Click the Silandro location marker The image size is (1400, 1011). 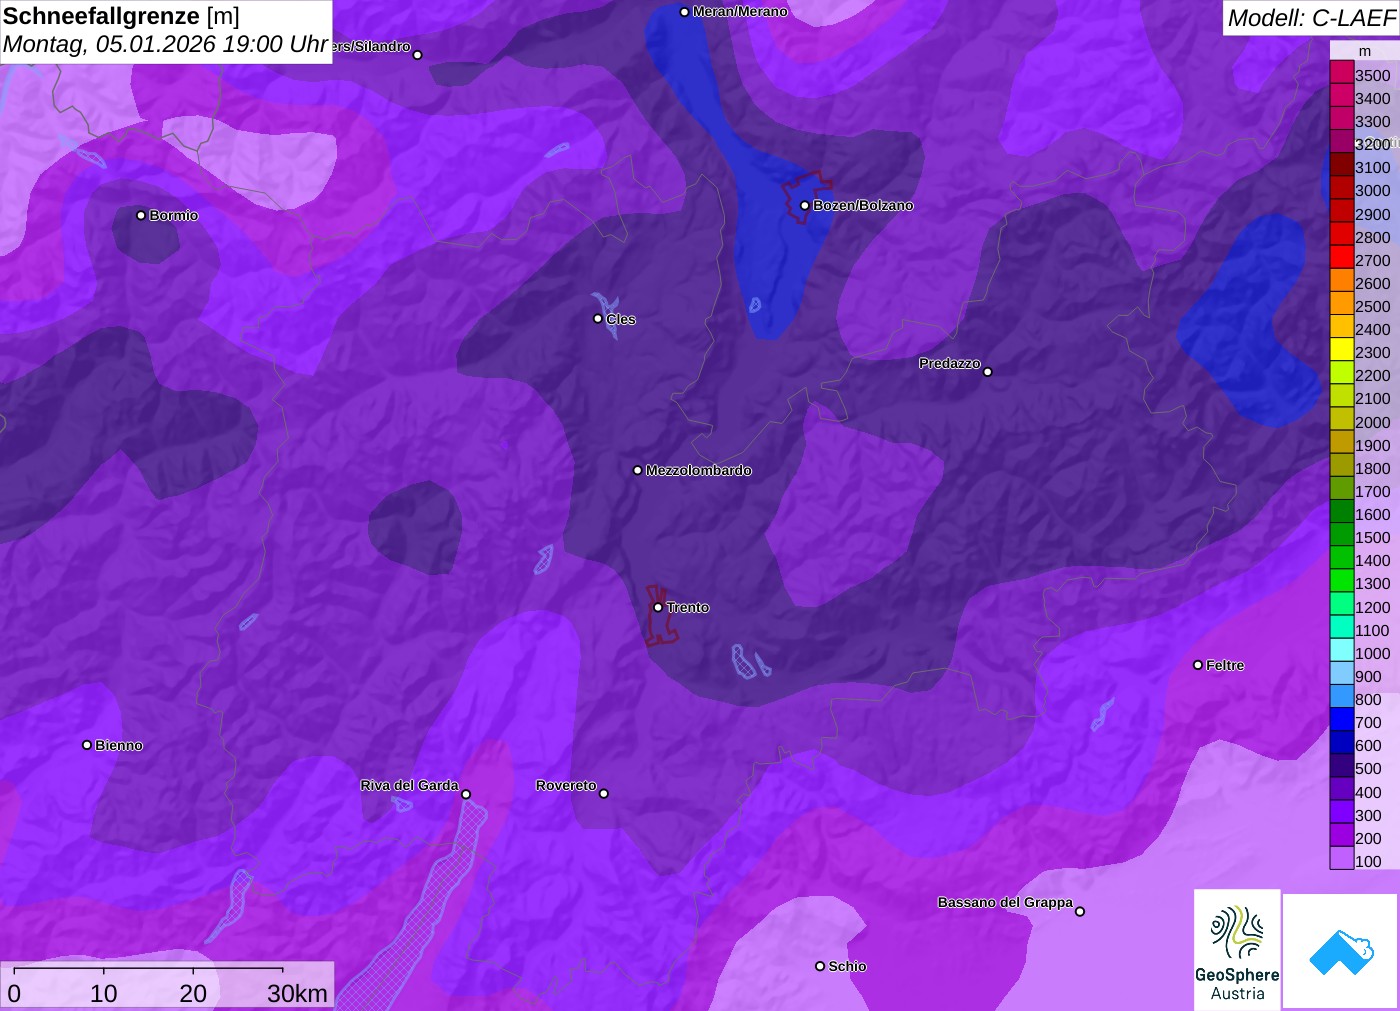pos(418,55)
